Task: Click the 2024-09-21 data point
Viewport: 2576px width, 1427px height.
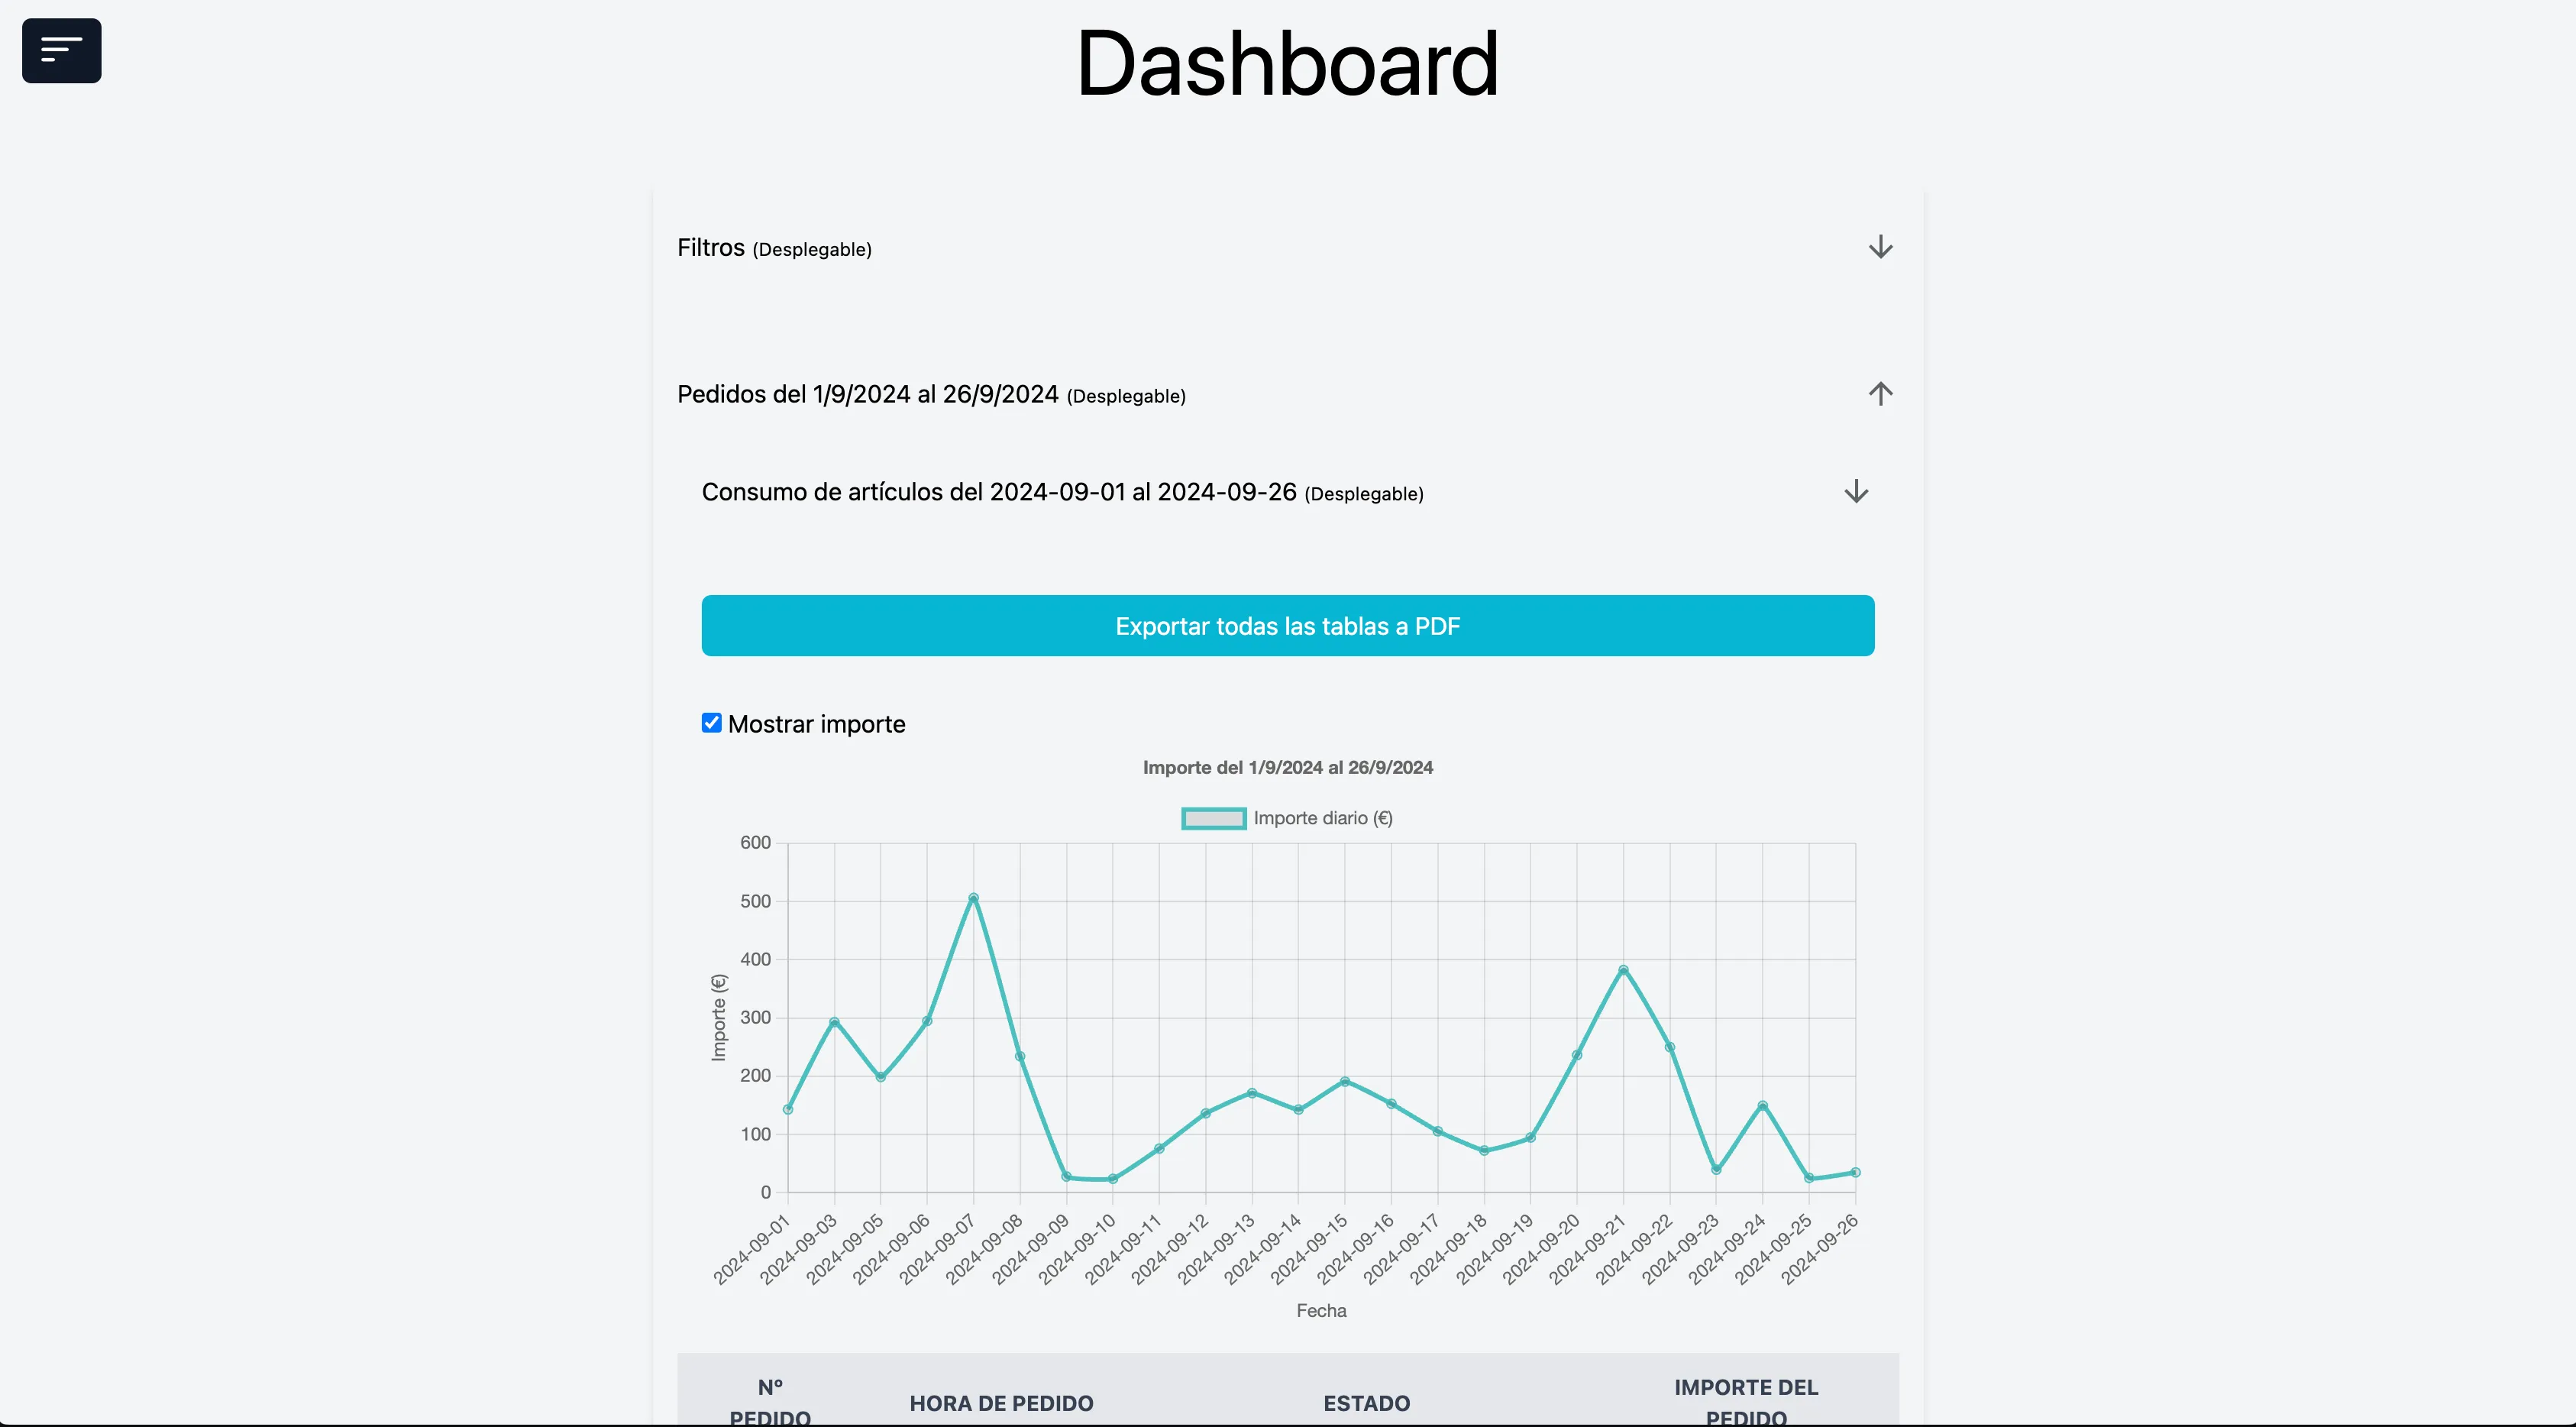Action: click(1623, 969)
